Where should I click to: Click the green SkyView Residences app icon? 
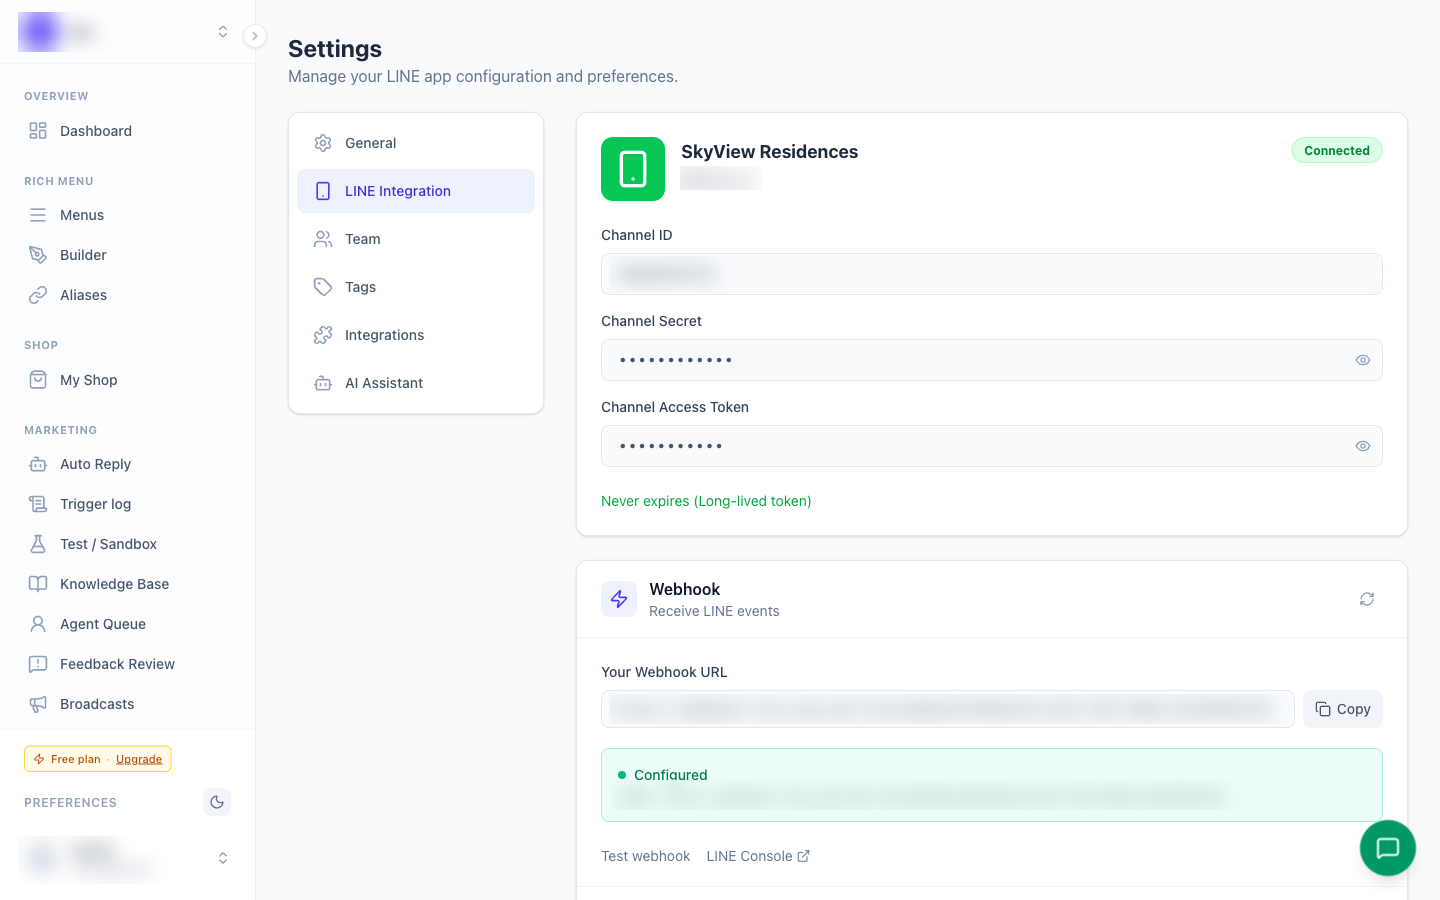tap(633, 169)
